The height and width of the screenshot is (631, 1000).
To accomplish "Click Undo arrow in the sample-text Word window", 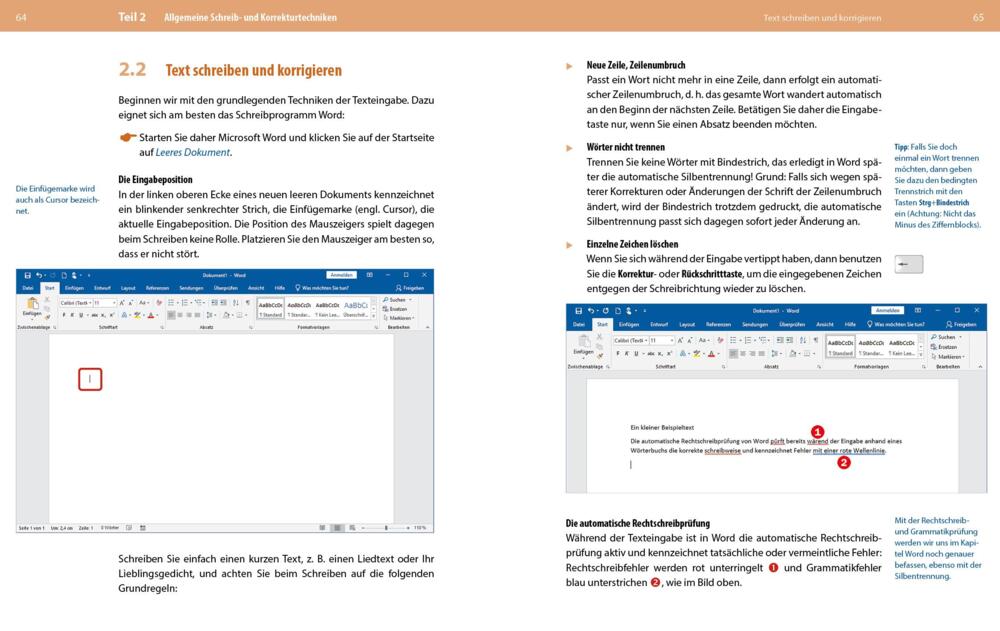I will pyautogui.click(x=591, y=311).
